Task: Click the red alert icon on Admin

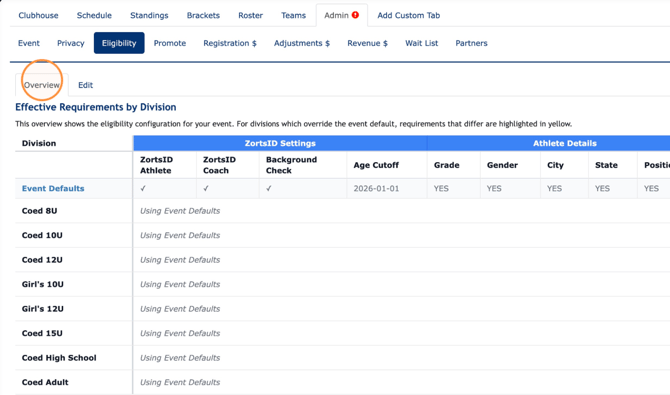Action: (355, 15)
